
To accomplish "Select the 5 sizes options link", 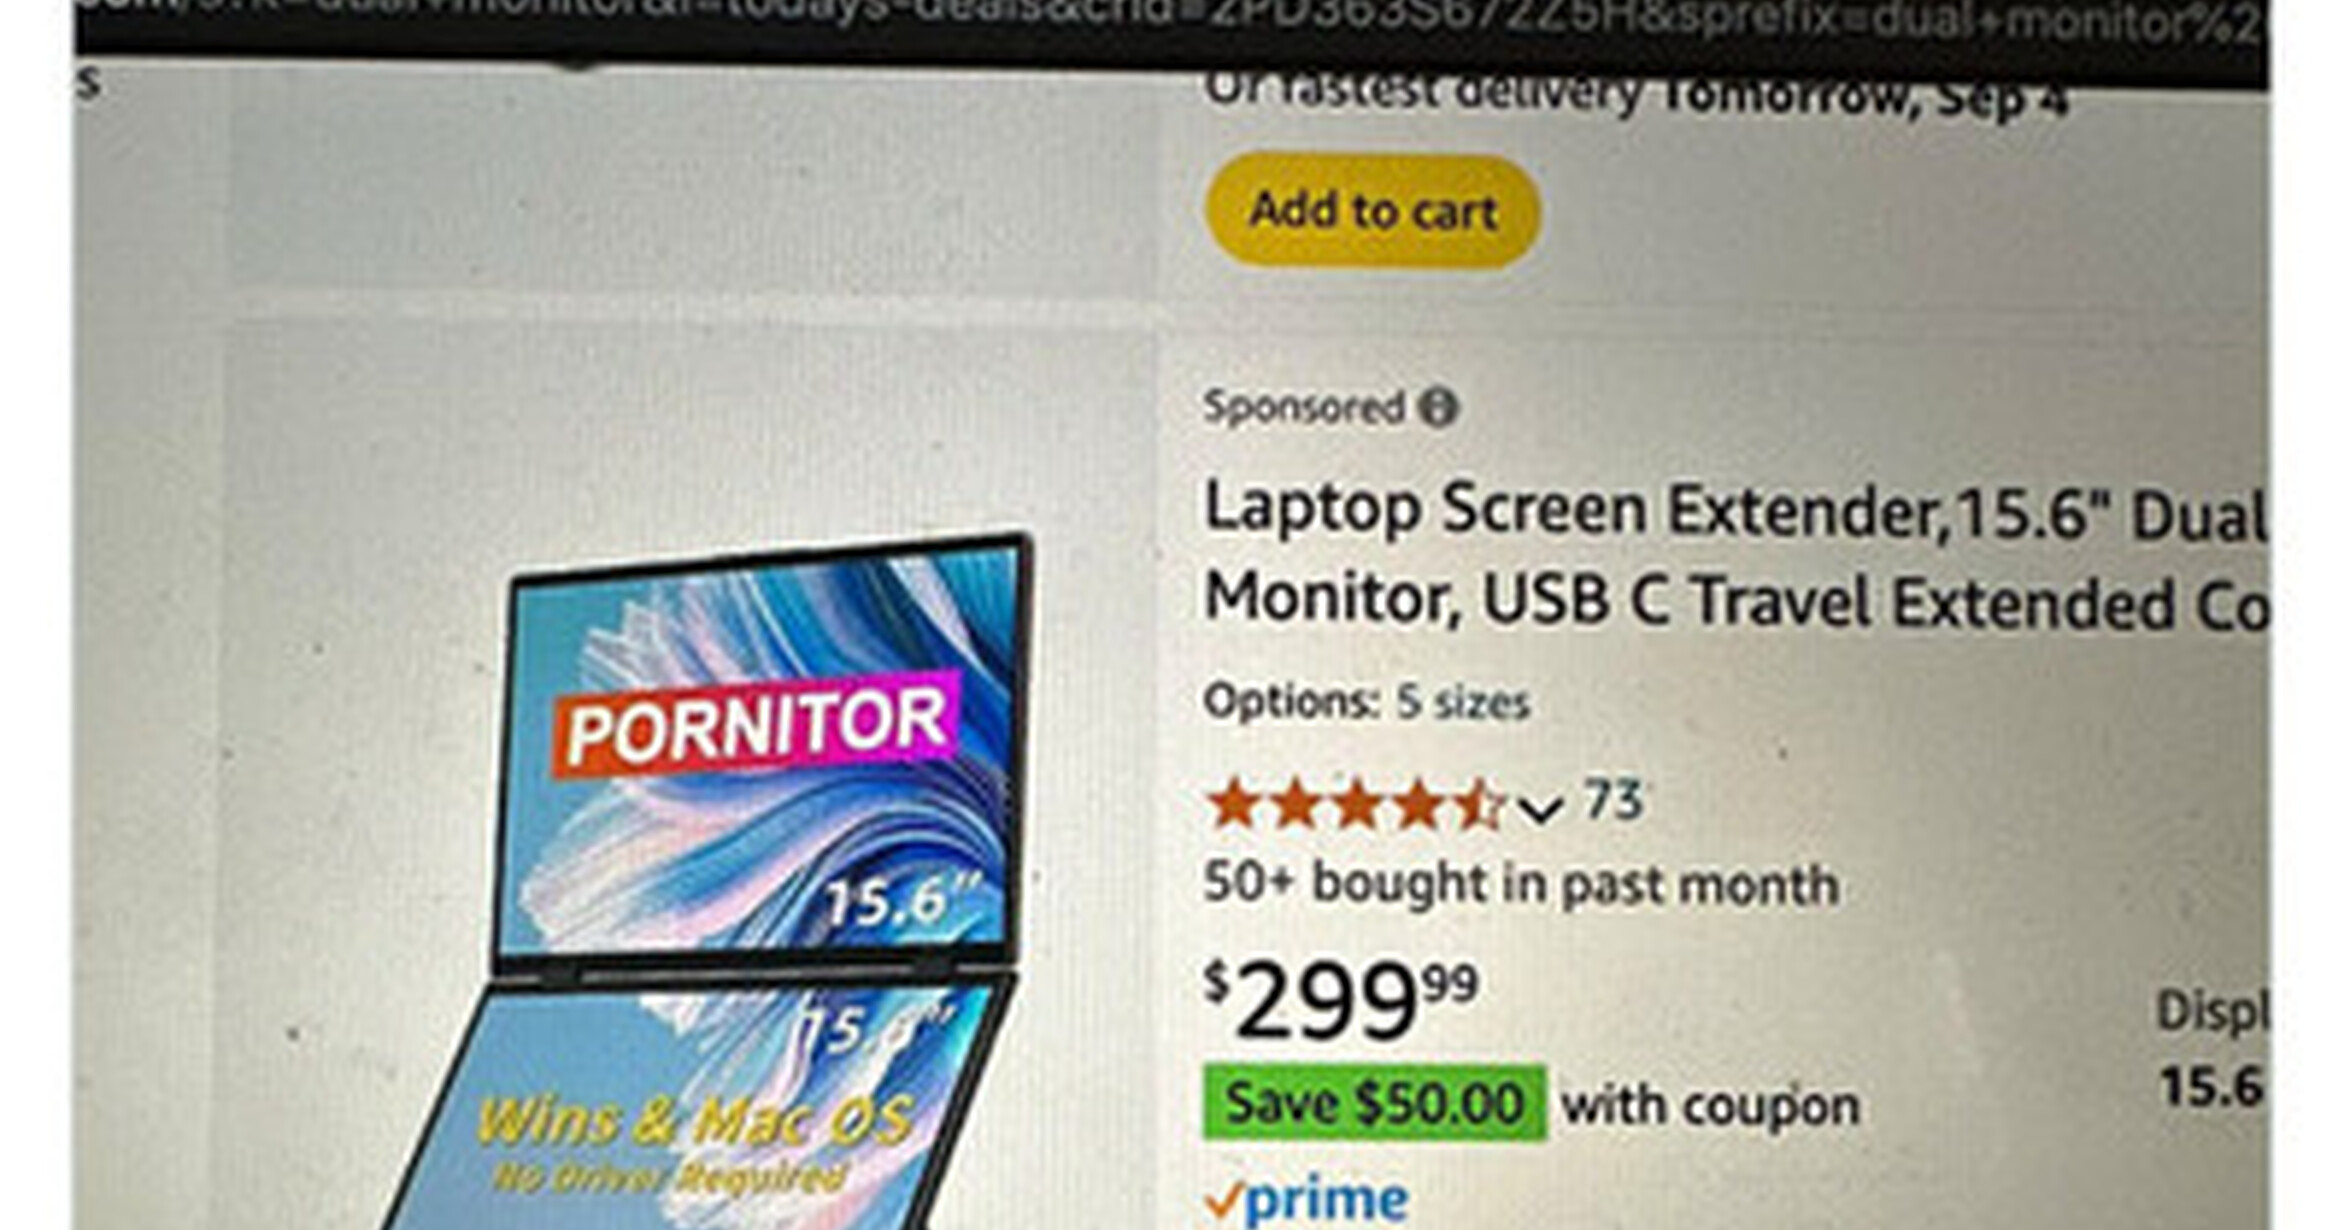I will (1463, 702).
